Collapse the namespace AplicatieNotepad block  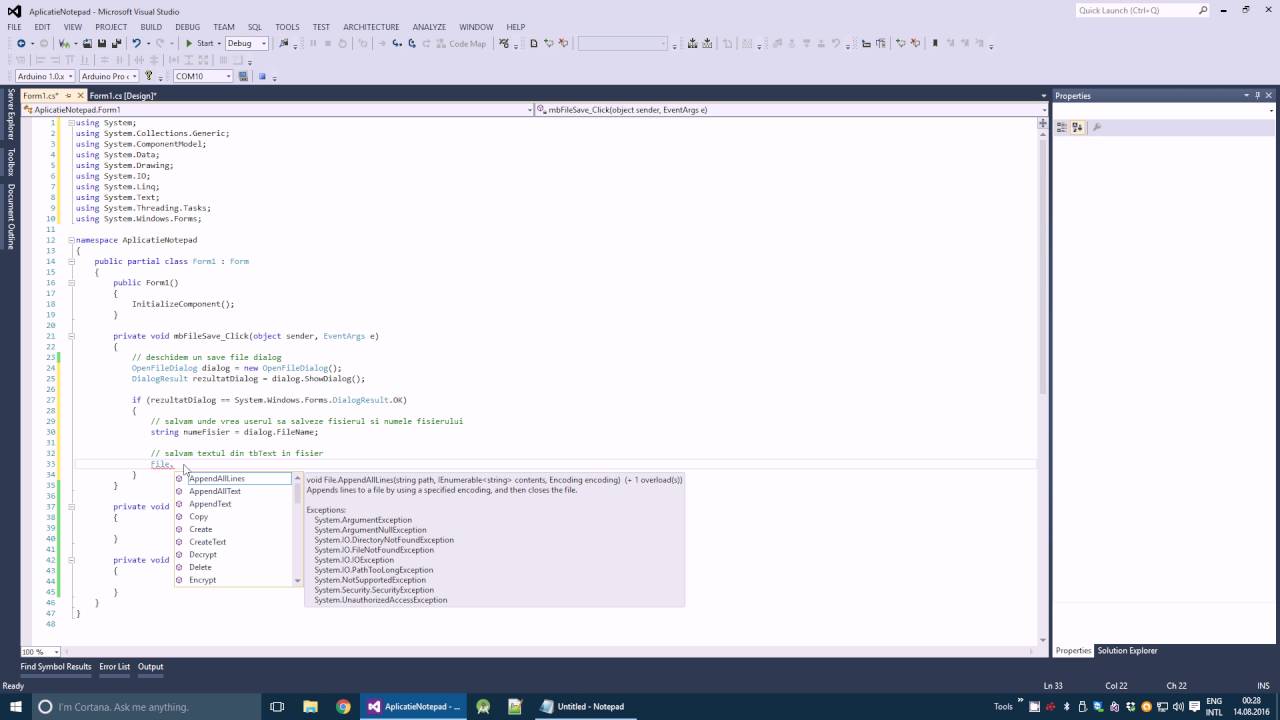pos(71,240)
